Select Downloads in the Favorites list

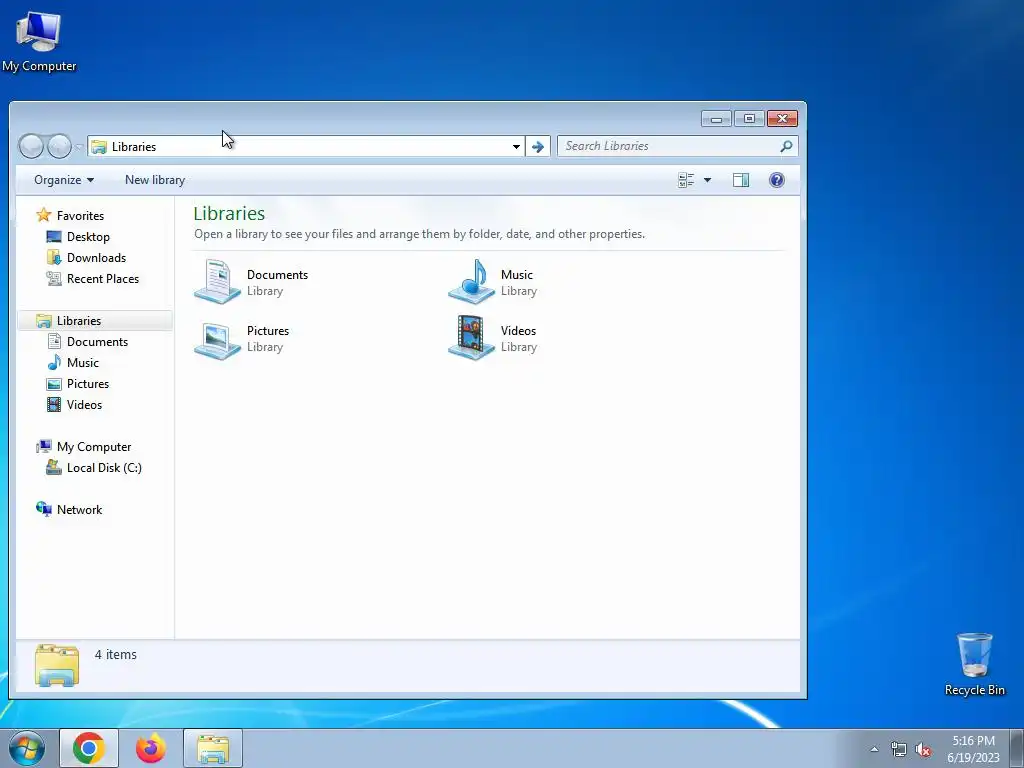[96, 257]
